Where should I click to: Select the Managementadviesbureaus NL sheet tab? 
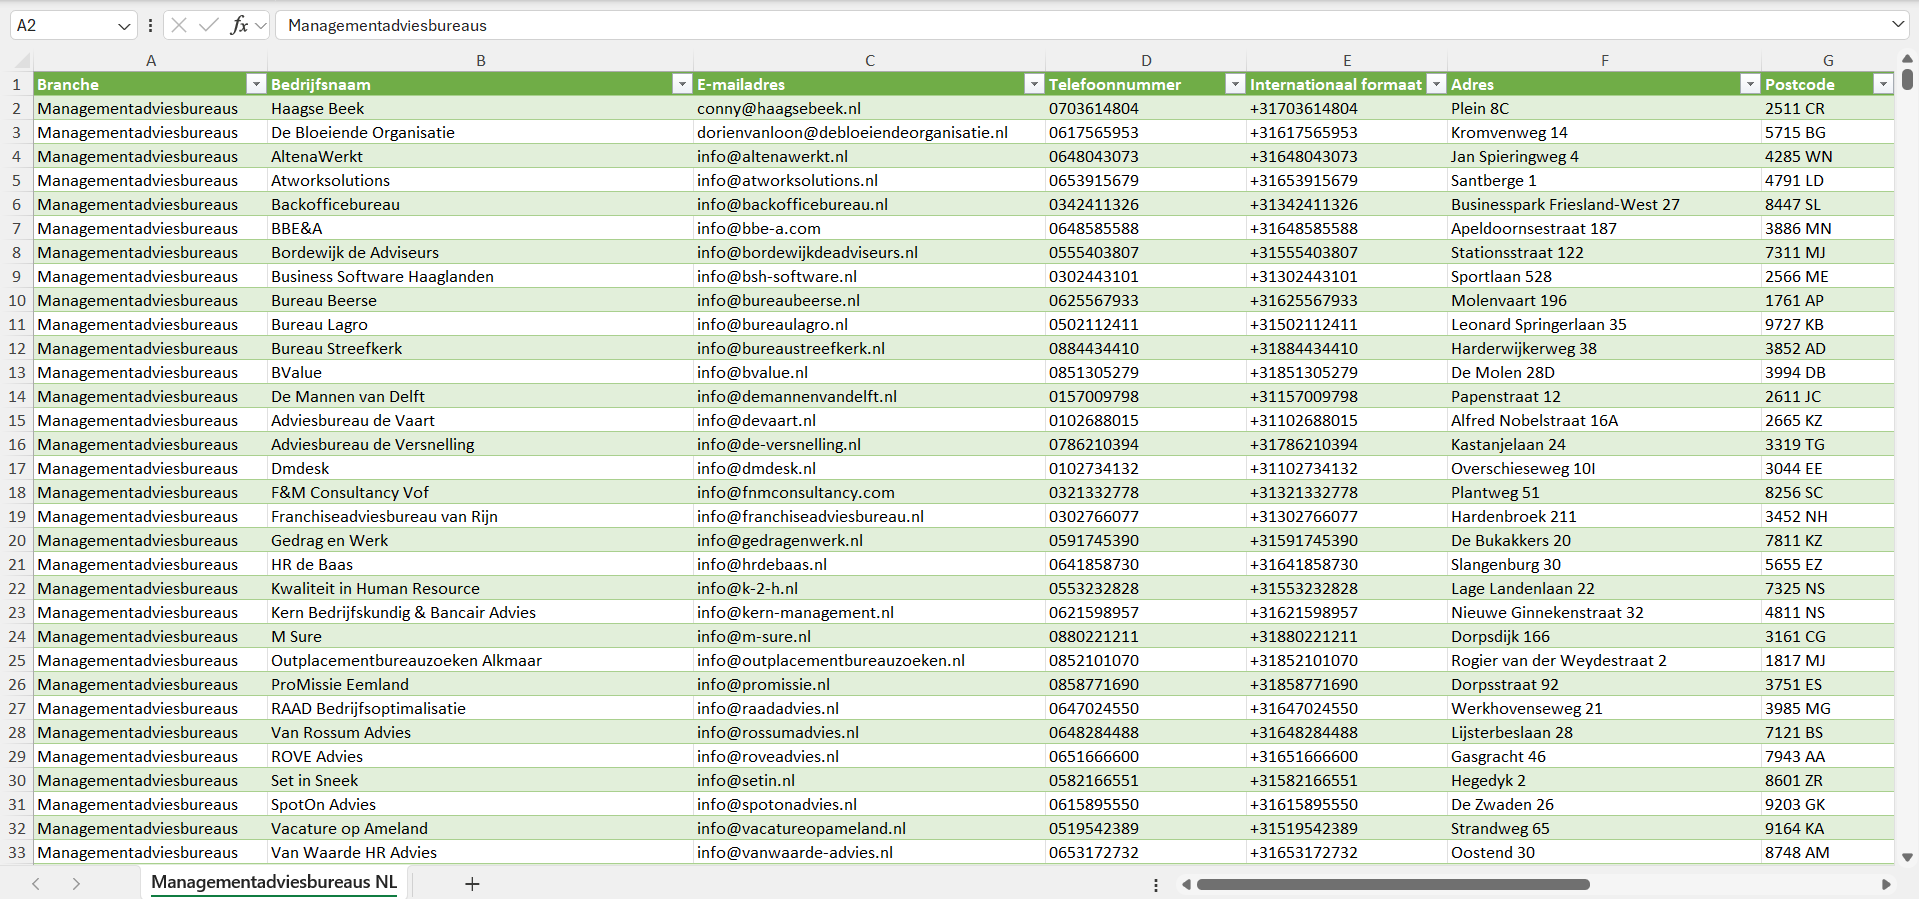[x=274, y=882]
